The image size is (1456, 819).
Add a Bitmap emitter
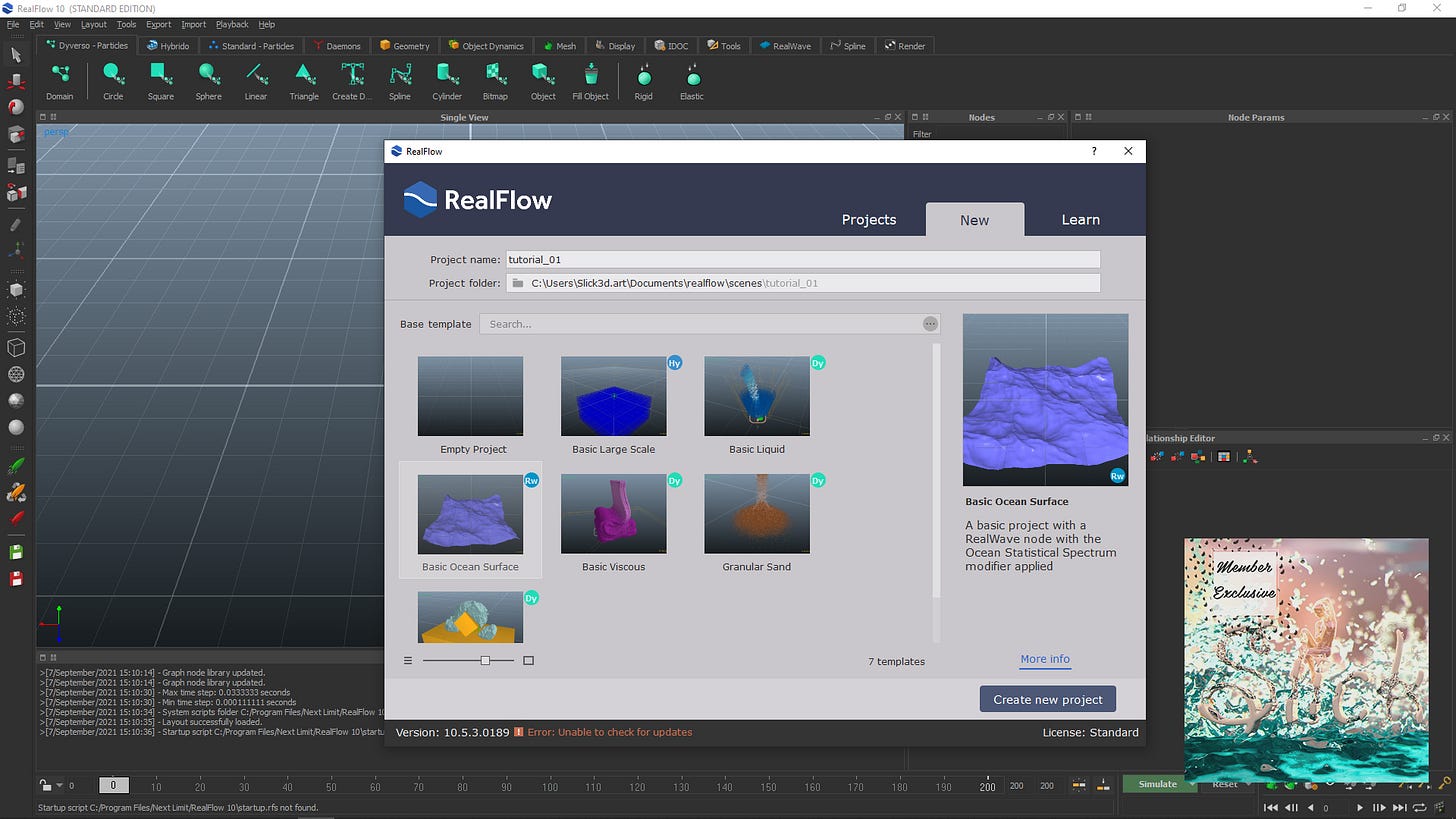[495, 80]
